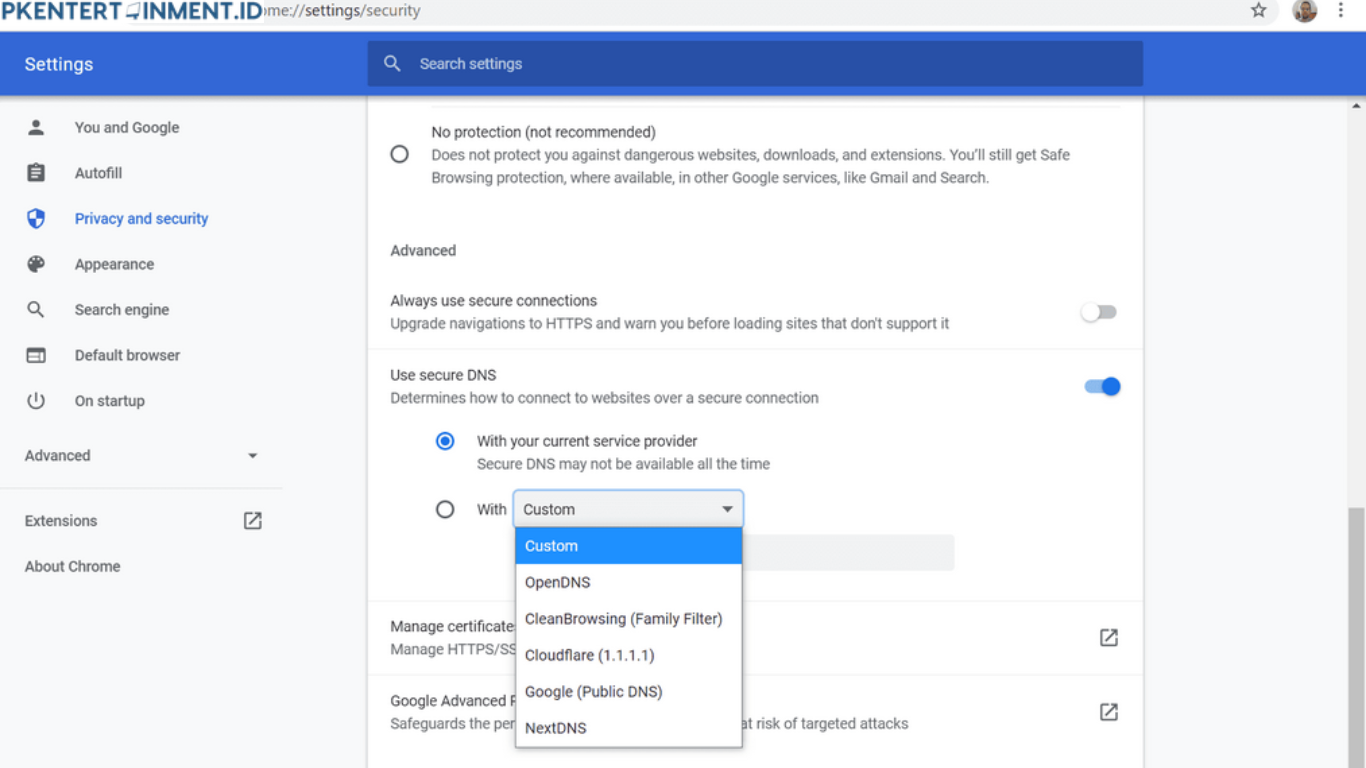Click the search magnifier icon in settings bar
The image size is (1366, 768).
(392, 64)
